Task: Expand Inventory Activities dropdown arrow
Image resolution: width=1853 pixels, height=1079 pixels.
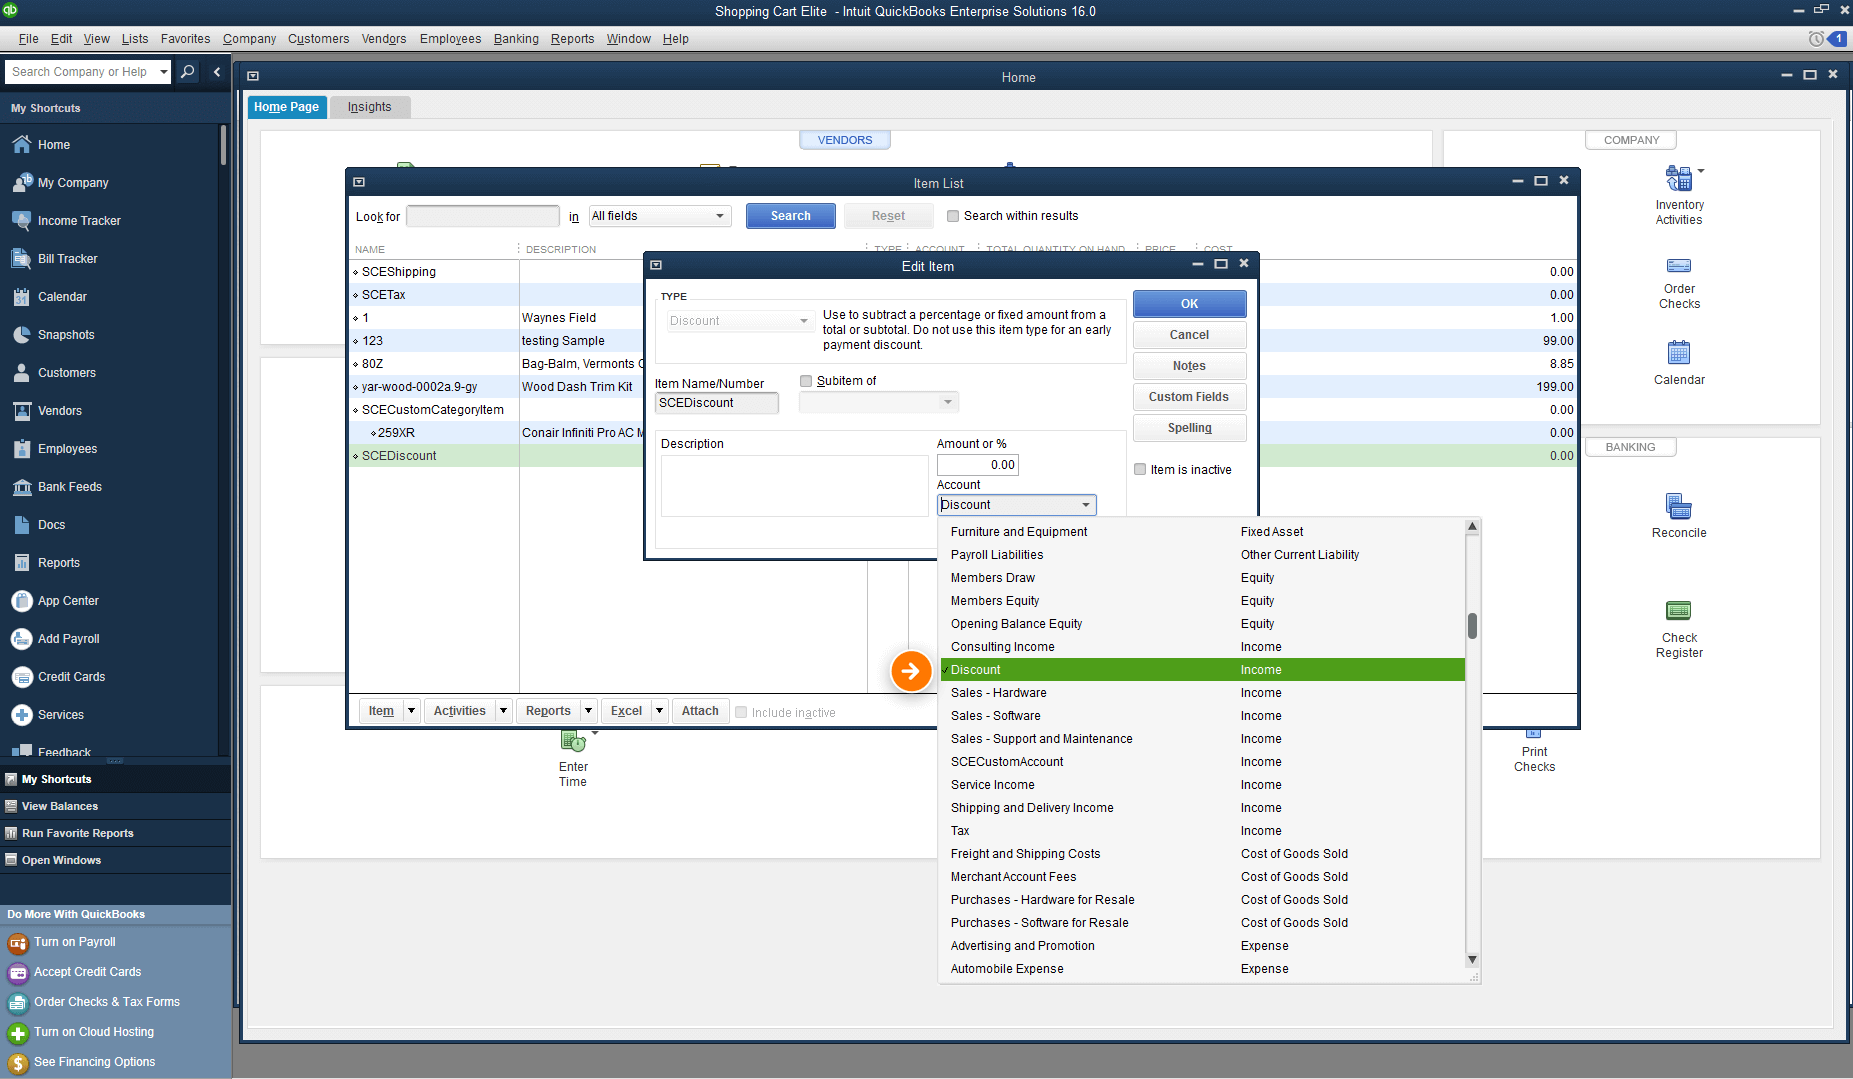Action: click(1701, 171)
